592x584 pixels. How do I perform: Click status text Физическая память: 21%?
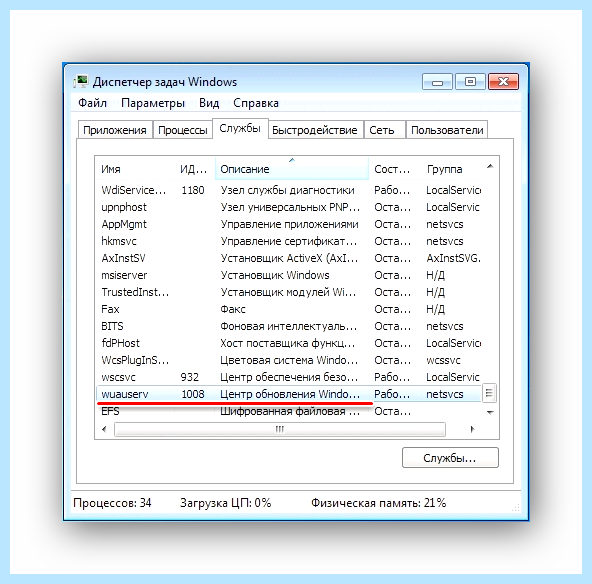(378, 502)
